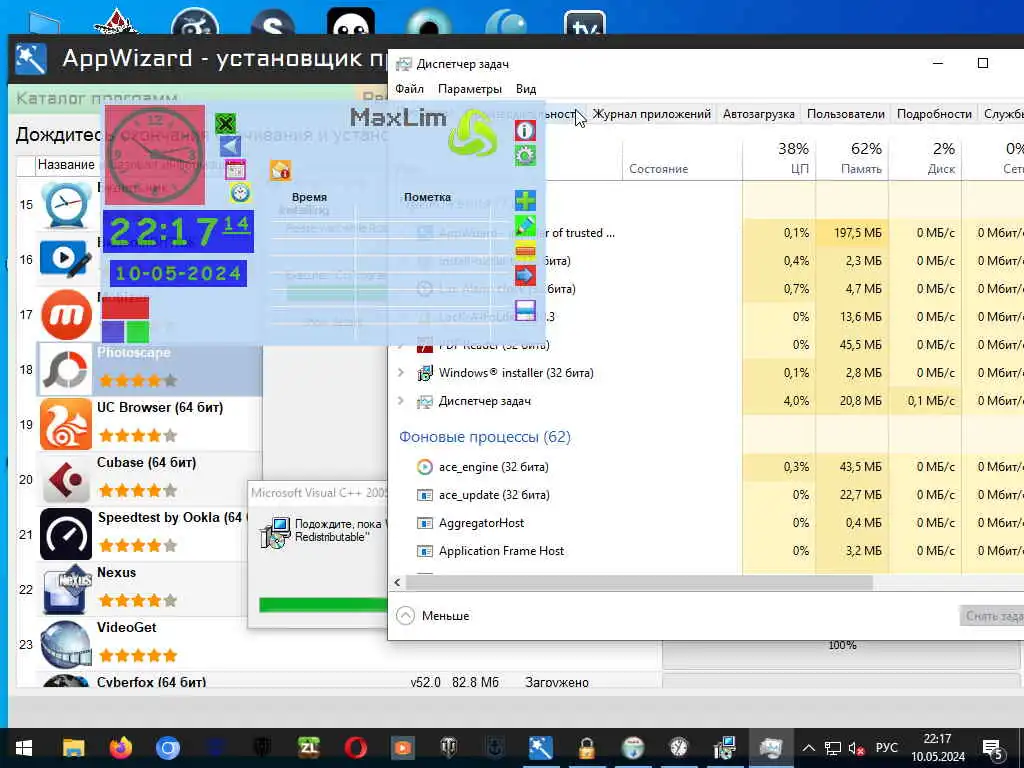Open File Explorer from the taskbar
The image size is (1024, 768).
[73, 748]
